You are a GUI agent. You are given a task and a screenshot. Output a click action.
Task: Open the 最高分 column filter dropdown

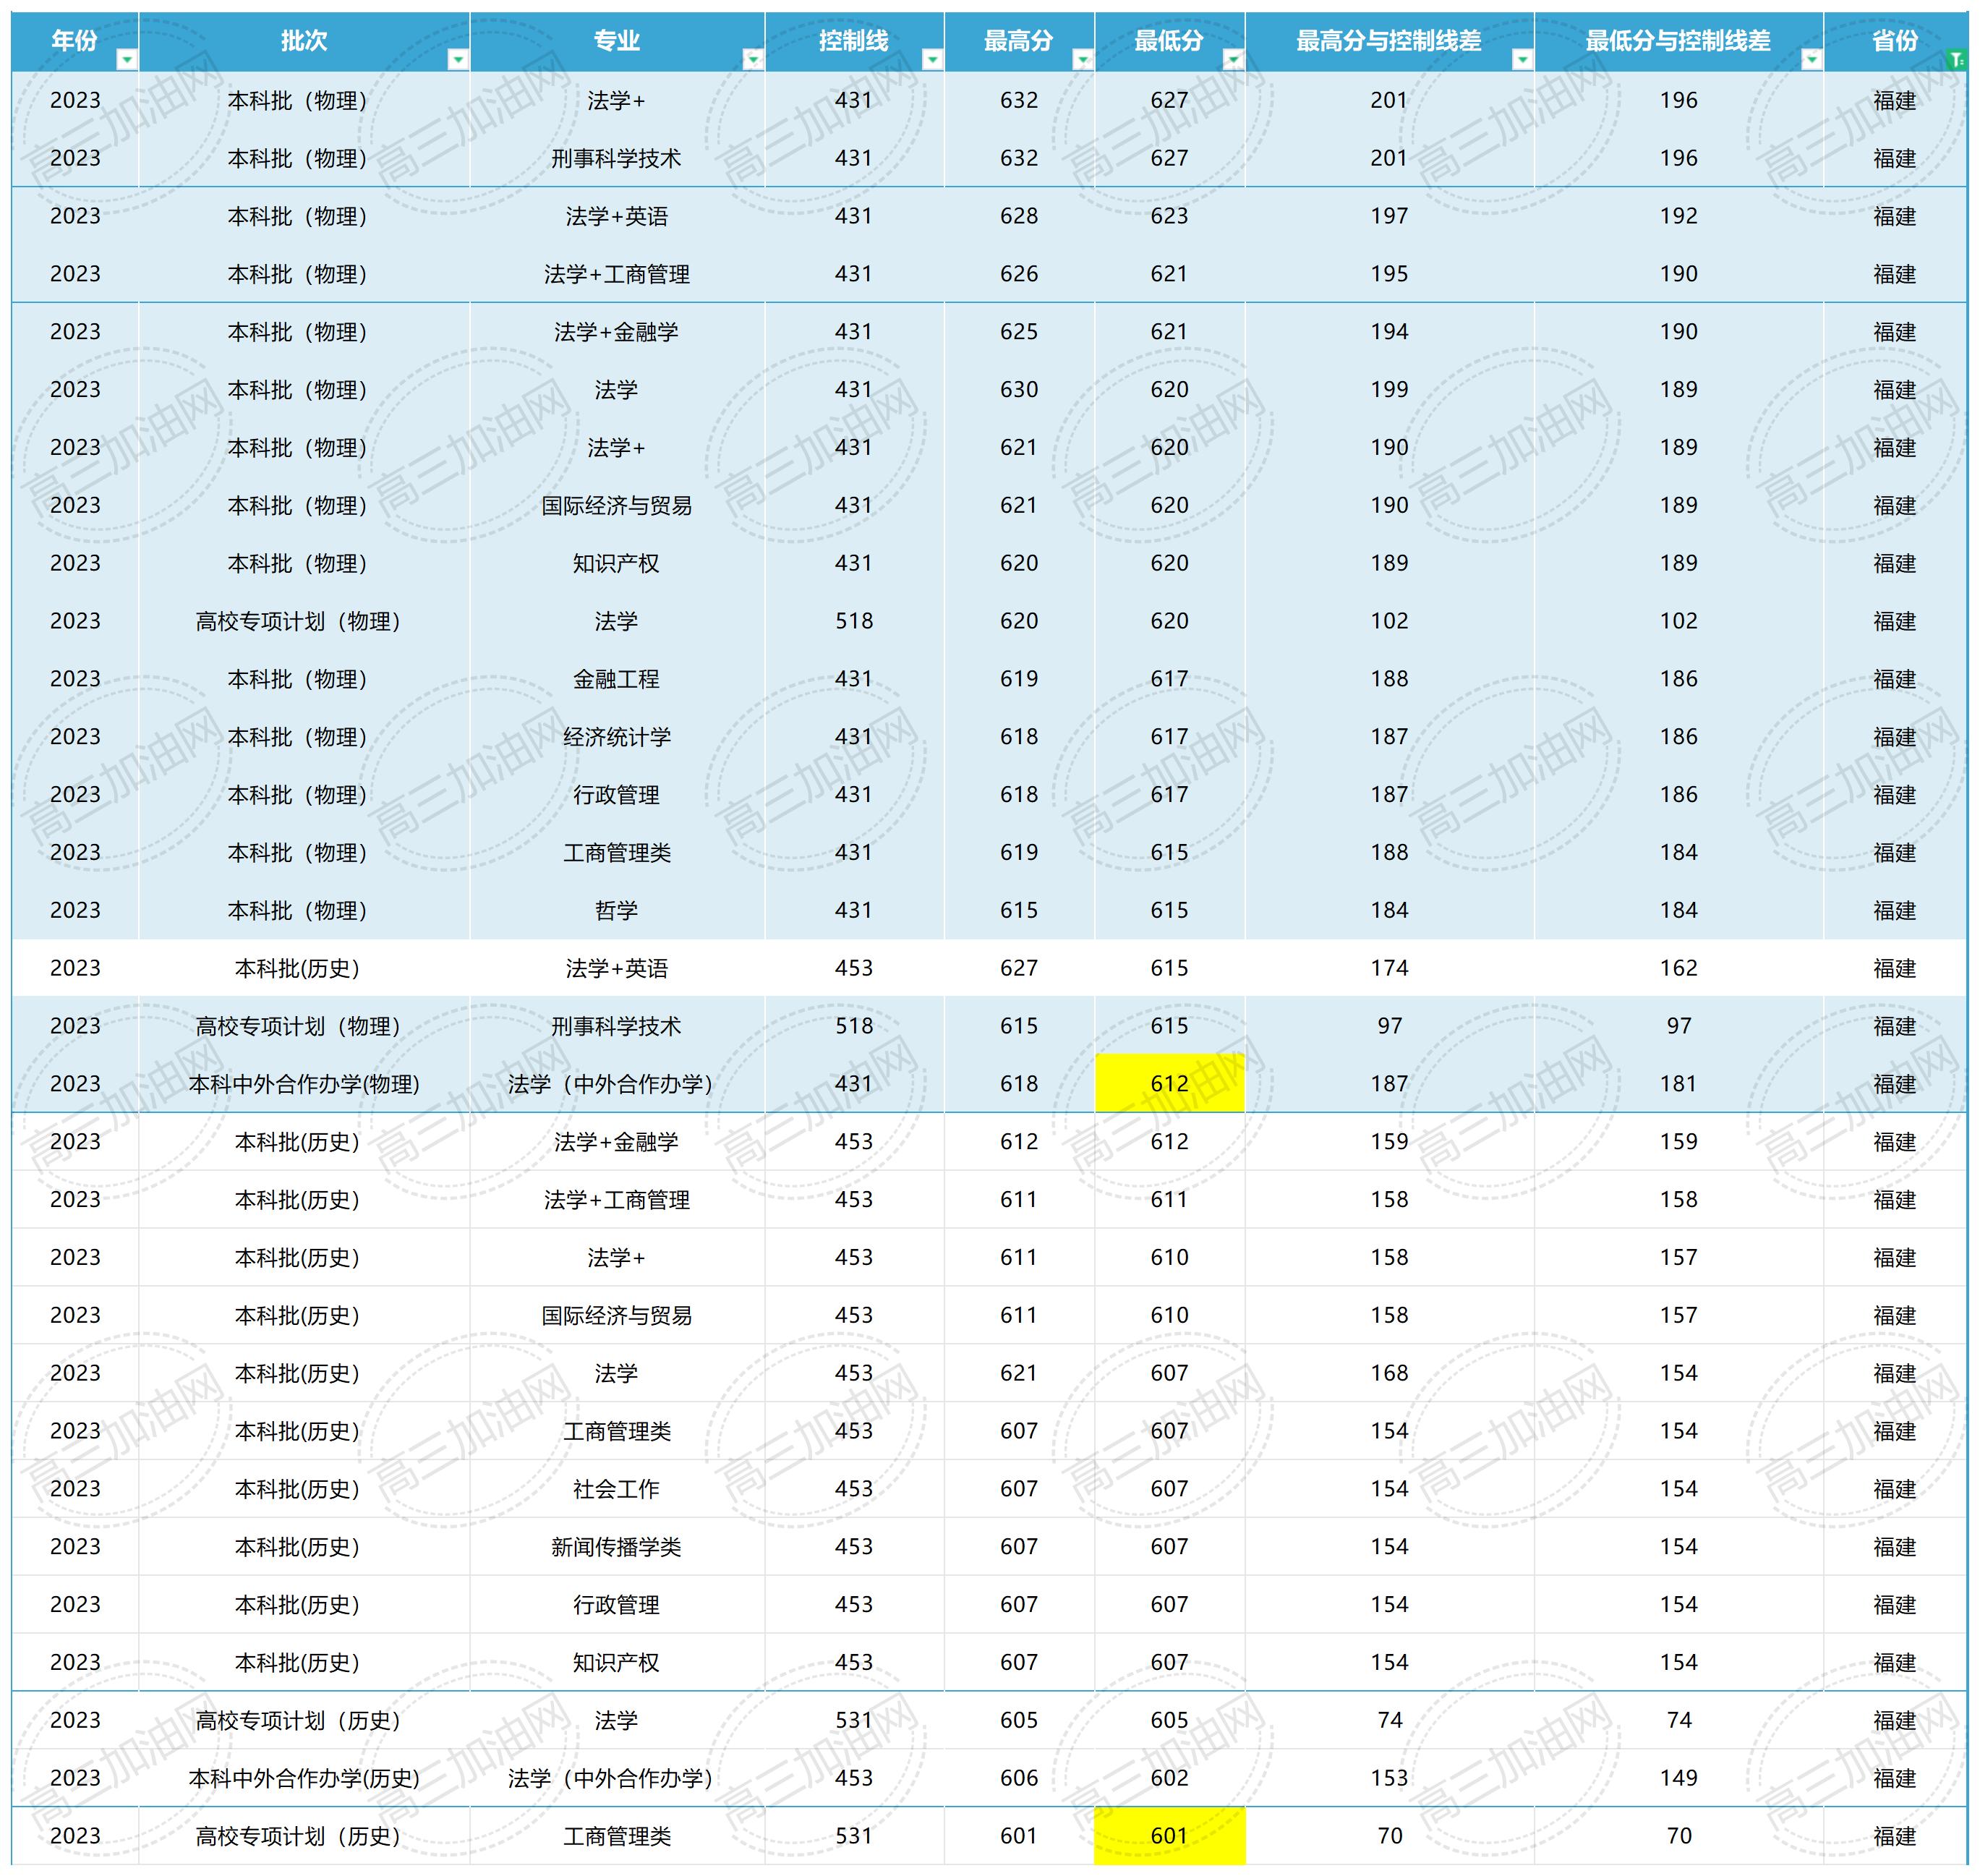(1082, 60)
